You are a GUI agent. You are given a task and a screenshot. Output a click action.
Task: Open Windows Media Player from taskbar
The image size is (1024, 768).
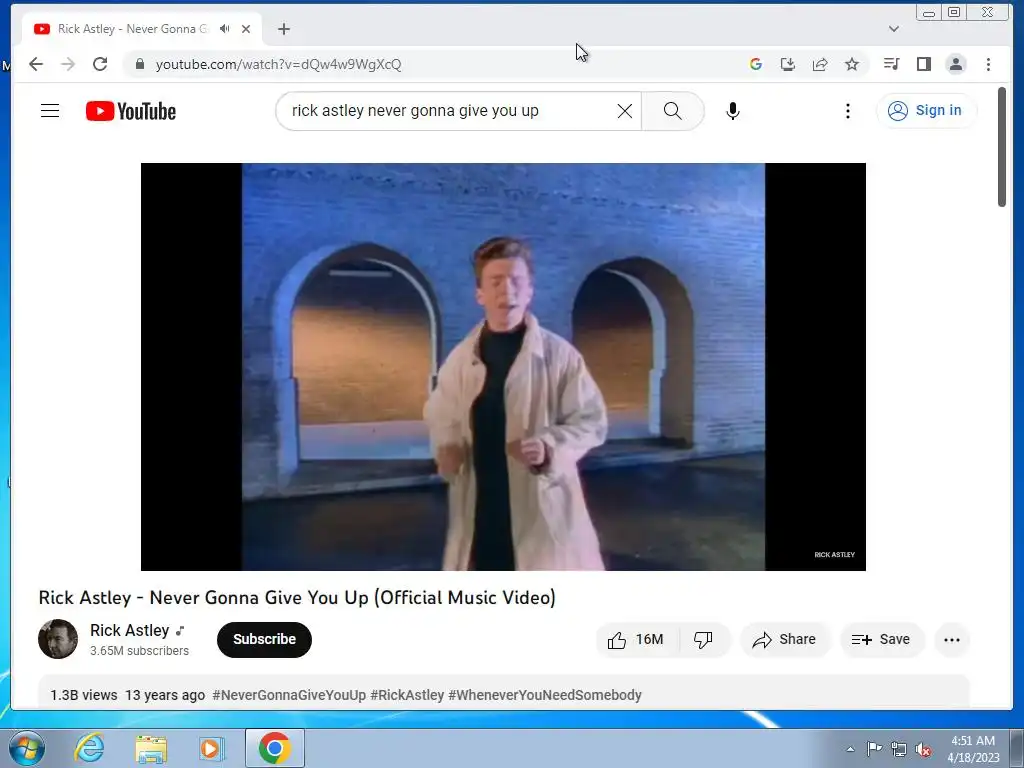pyautogui.click(x=210, y=748)
